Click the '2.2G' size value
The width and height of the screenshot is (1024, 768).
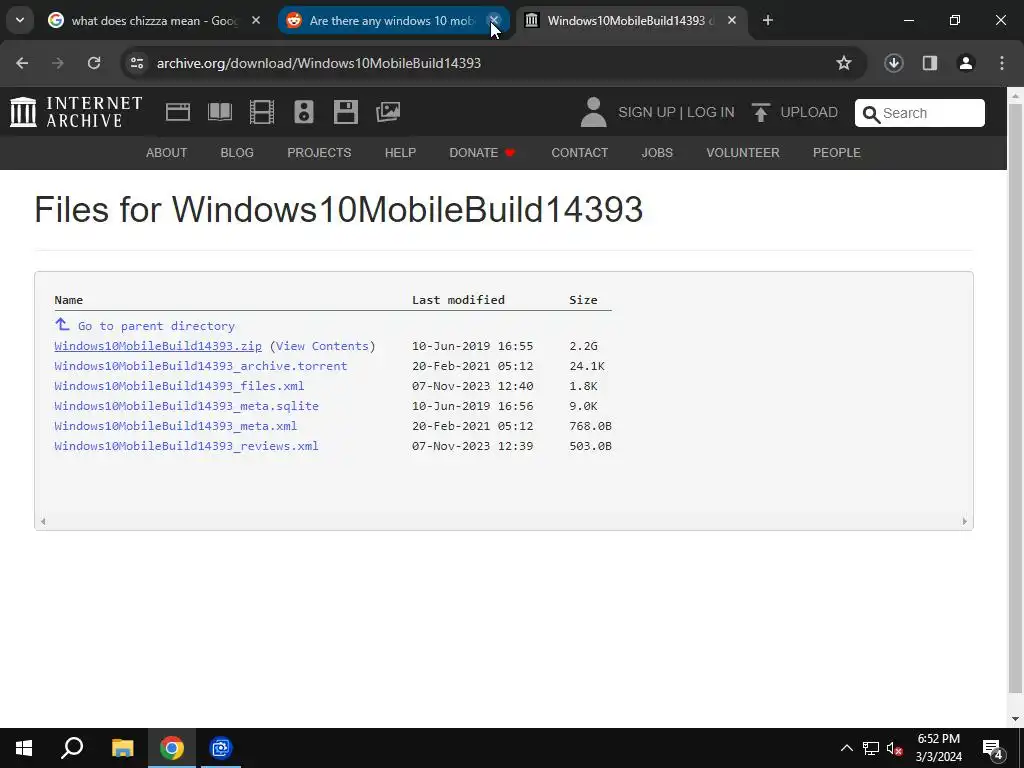(x=583, y=346)
